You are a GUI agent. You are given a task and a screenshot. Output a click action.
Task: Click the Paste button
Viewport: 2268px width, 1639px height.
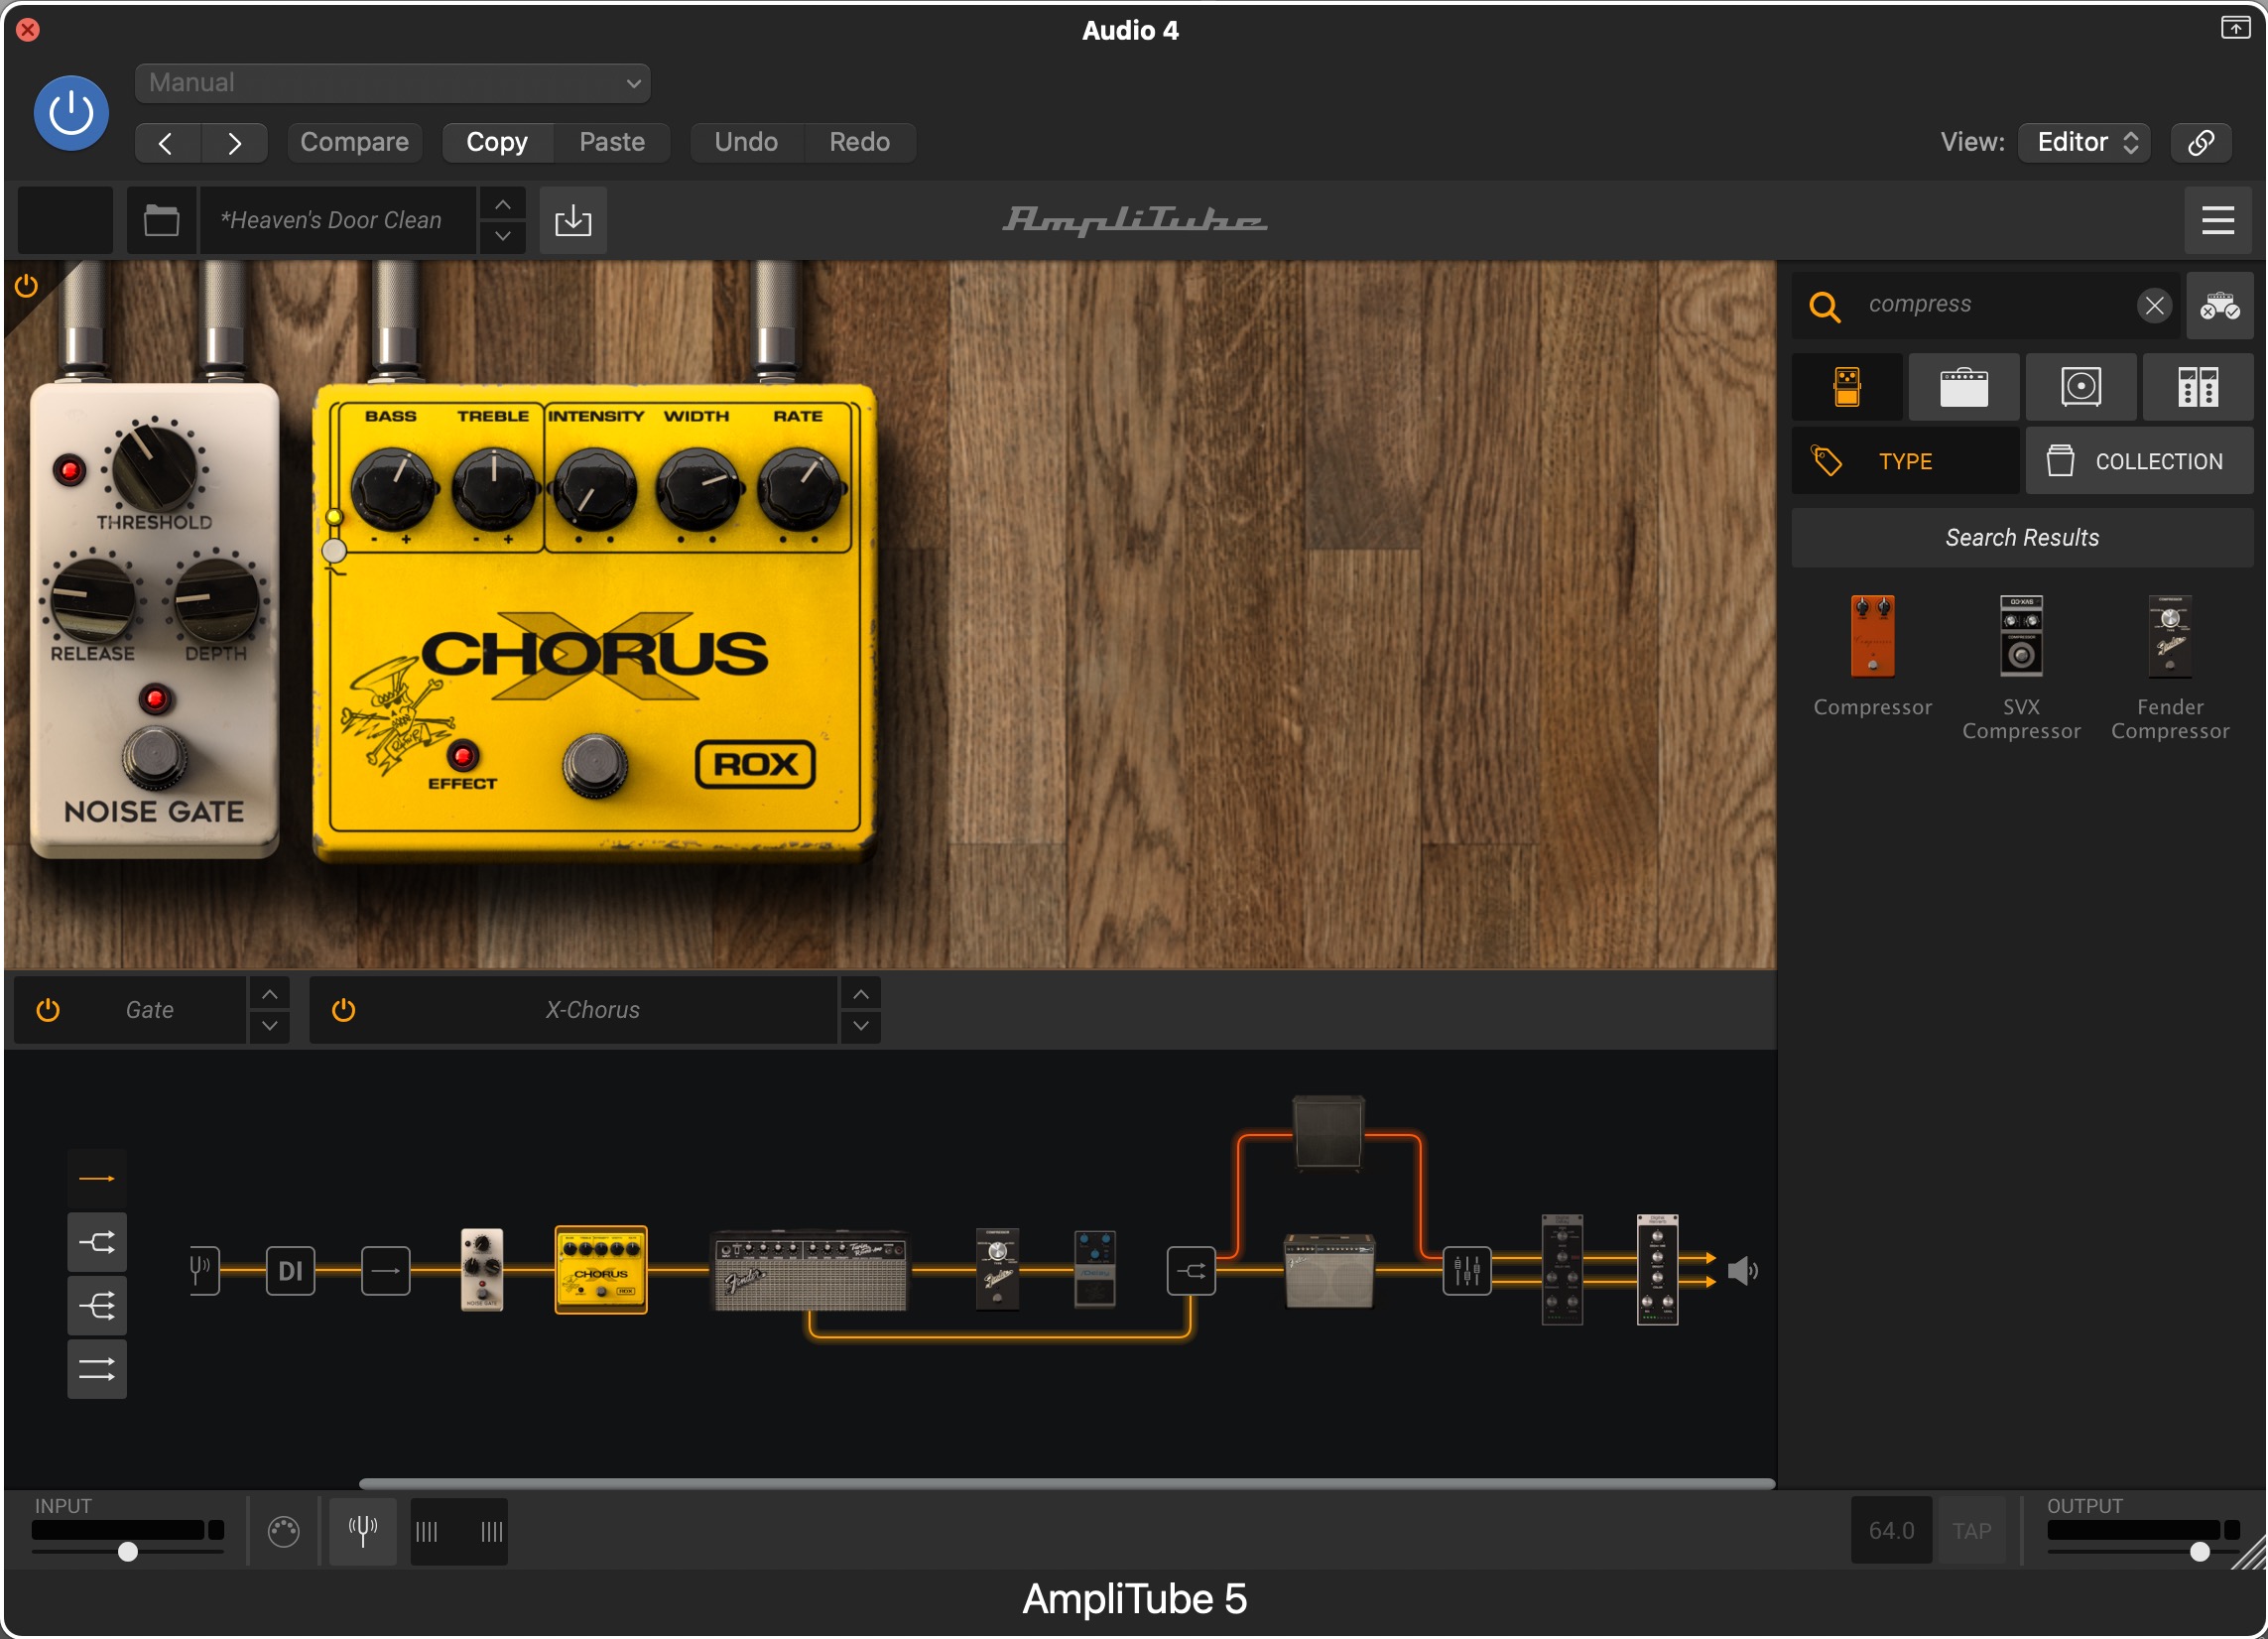click(x=612, y=143)
